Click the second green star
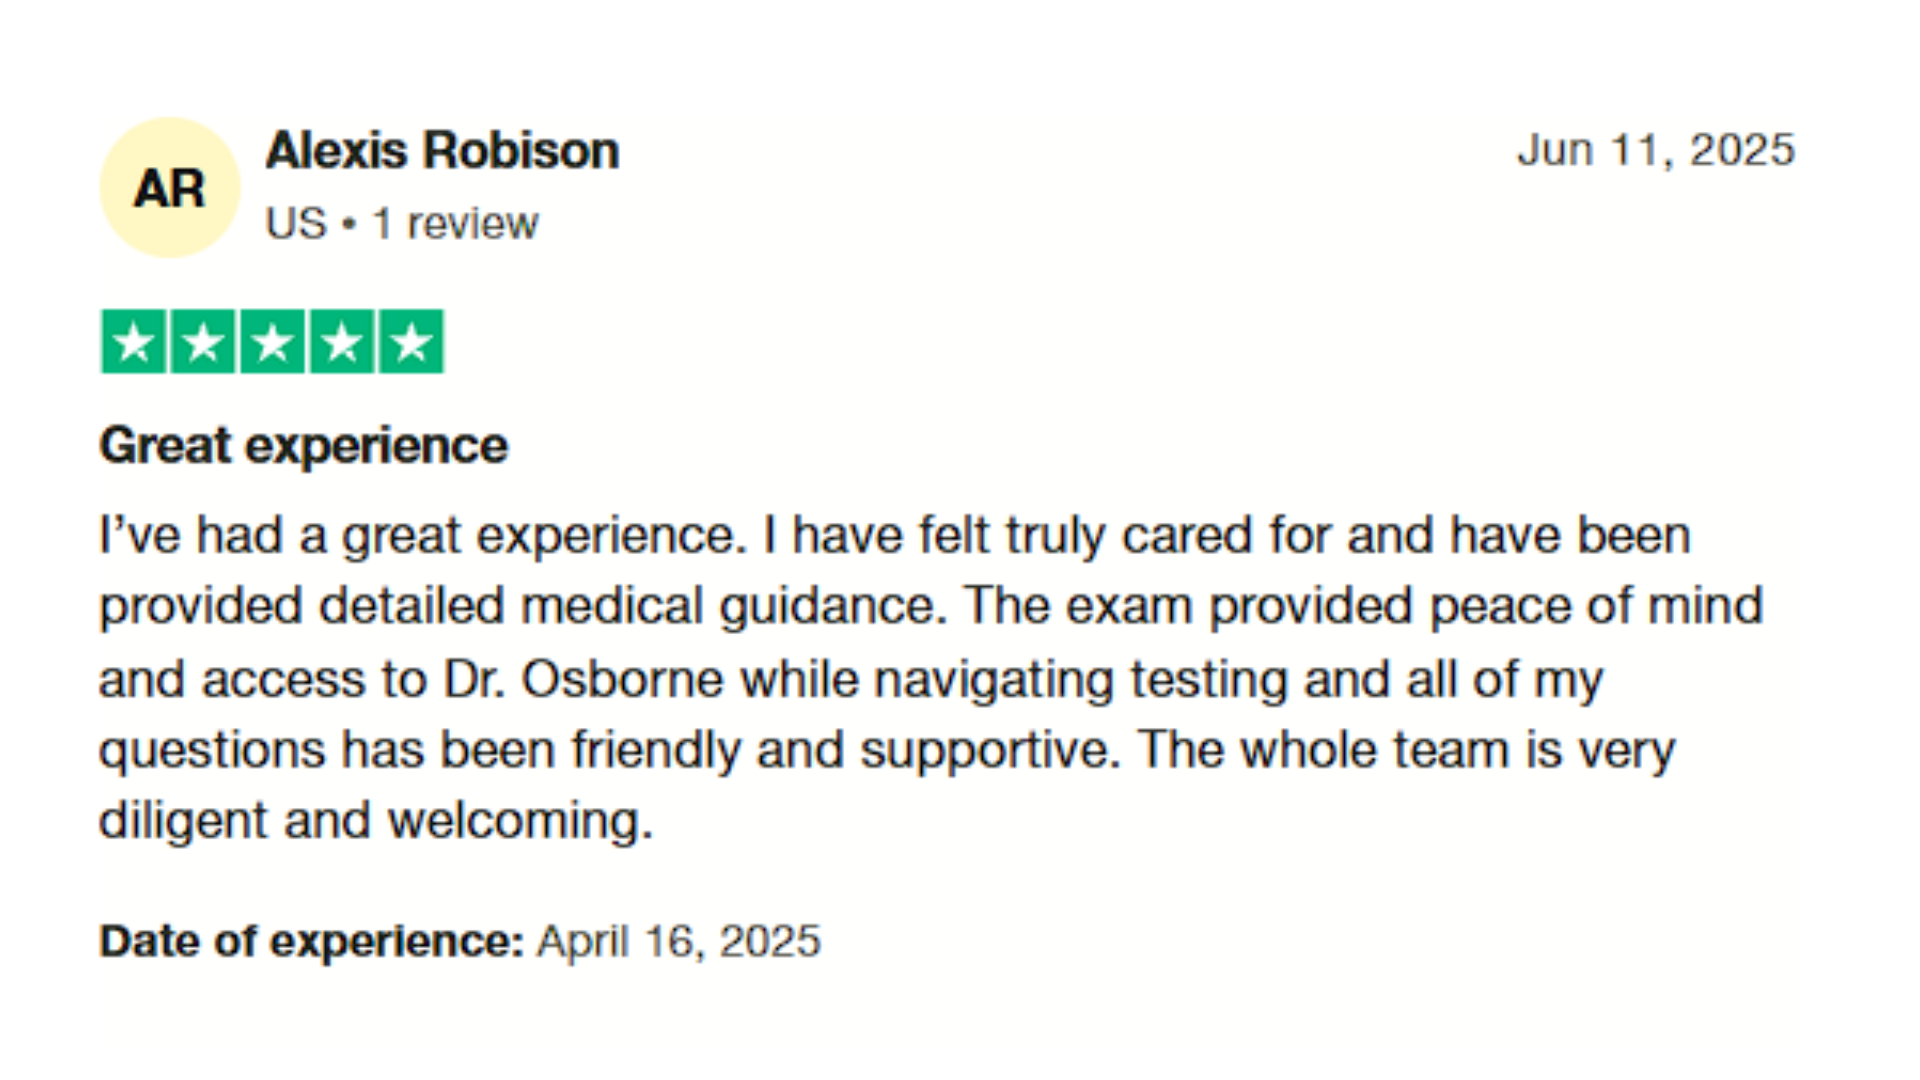 click(203, 342)
